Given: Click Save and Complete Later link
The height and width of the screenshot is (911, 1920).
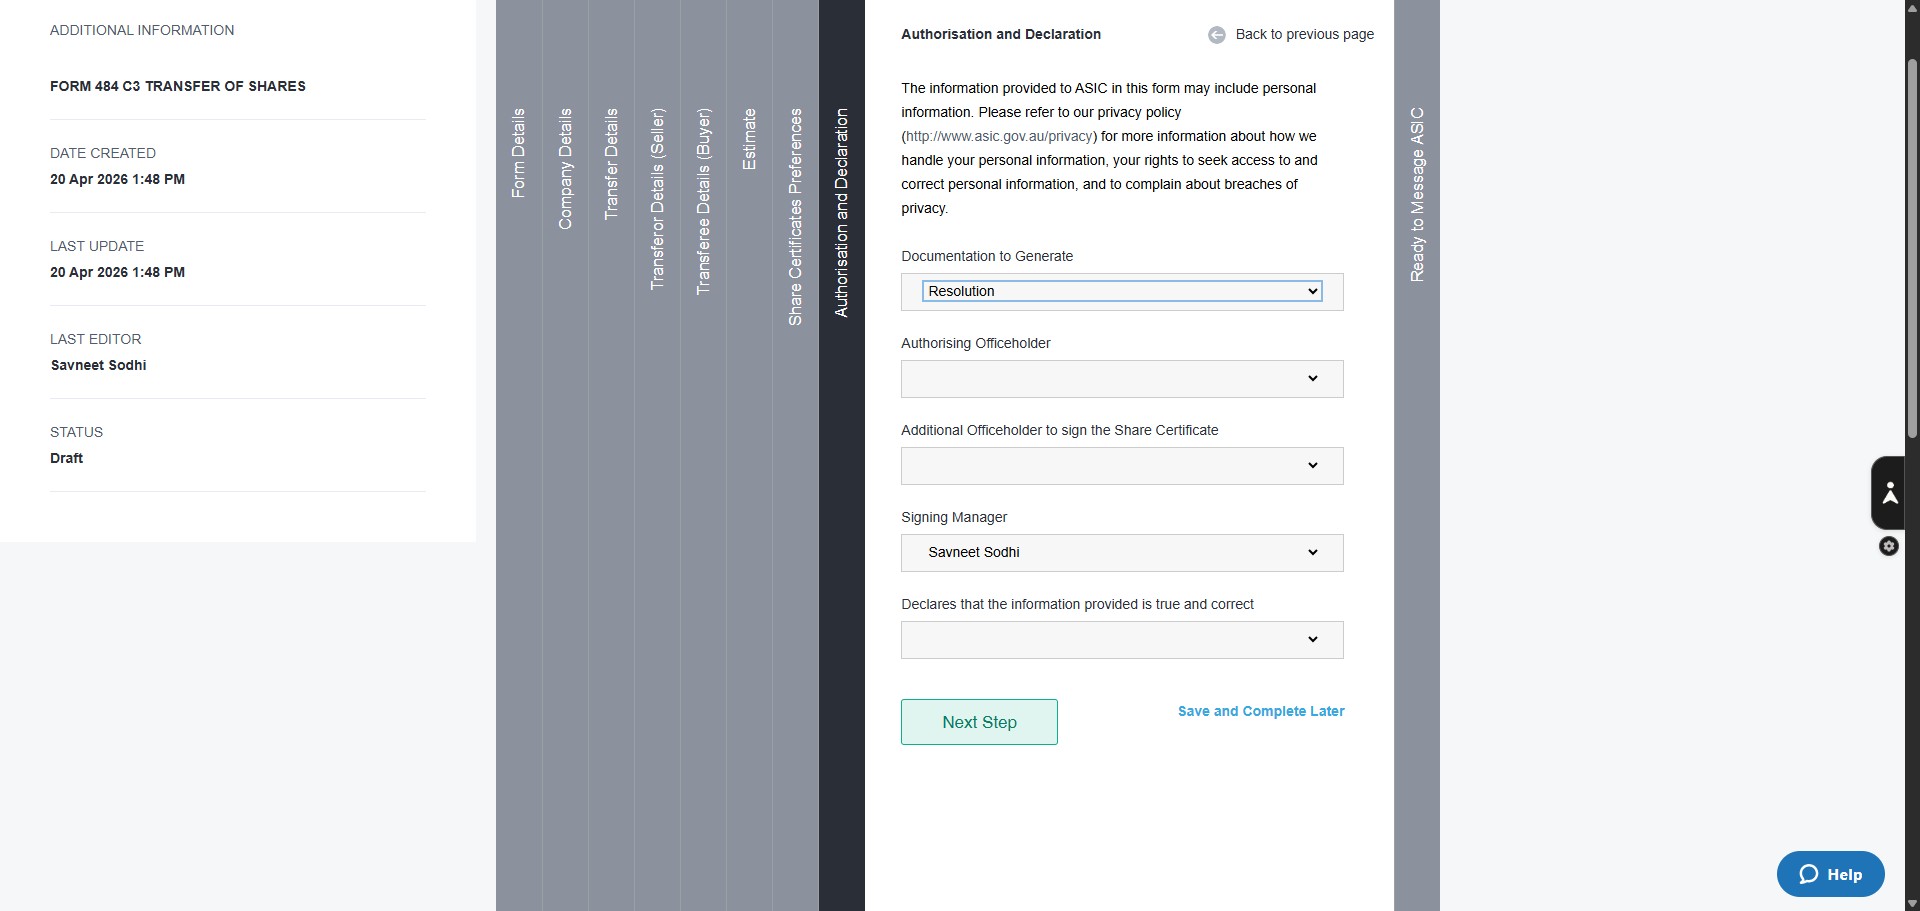Looking at the screenshot, I should point(1261,711).
